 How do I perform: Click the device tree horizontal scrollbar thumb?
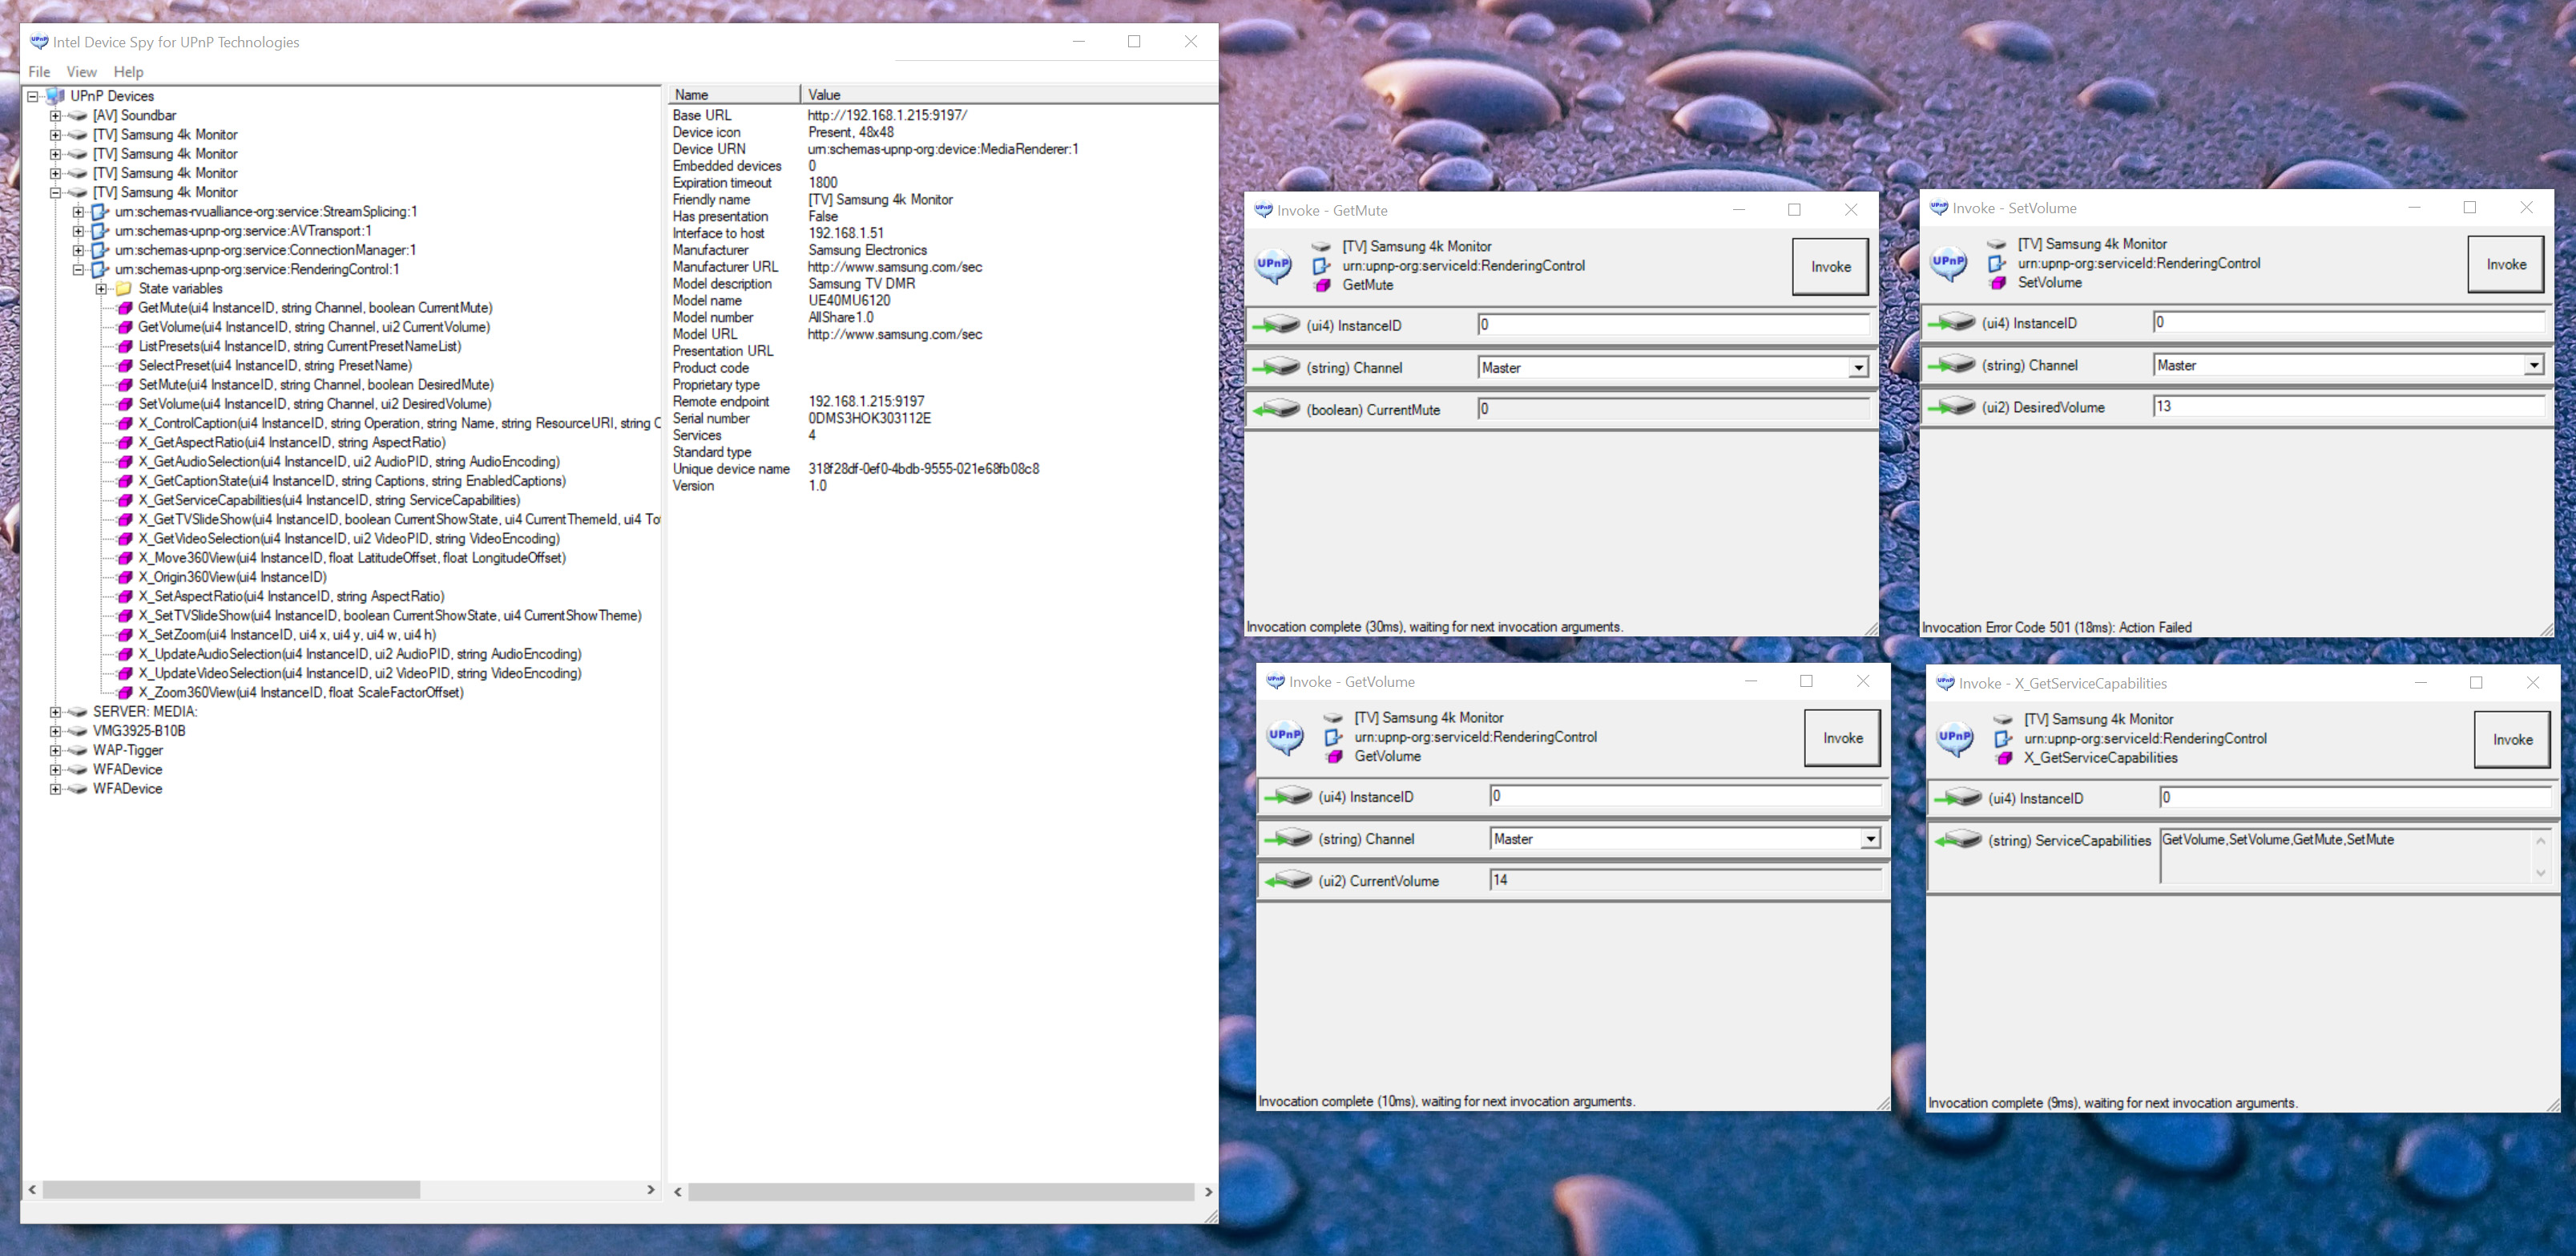(x=231, y=1190)
